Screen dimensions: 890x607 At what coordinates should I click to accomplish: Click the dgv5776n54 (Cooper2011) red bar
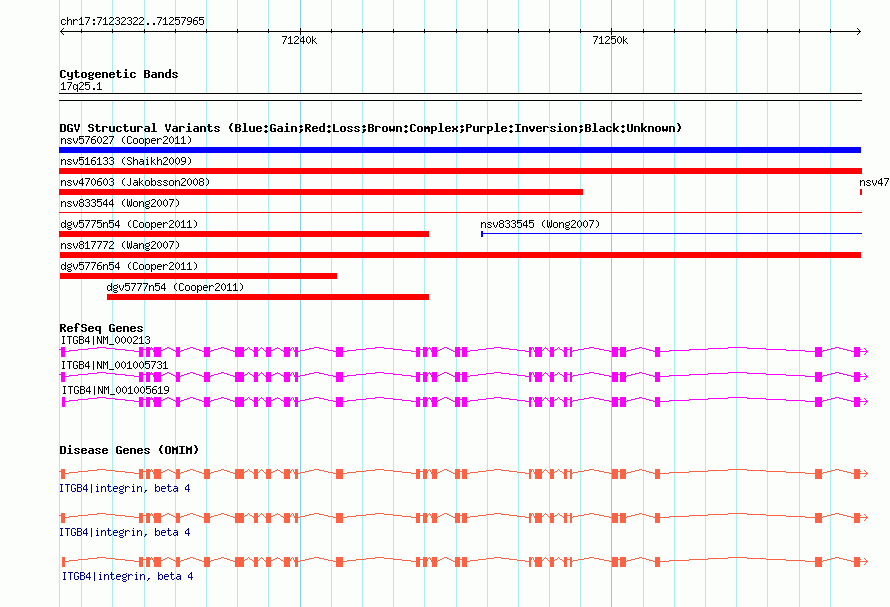198,276
